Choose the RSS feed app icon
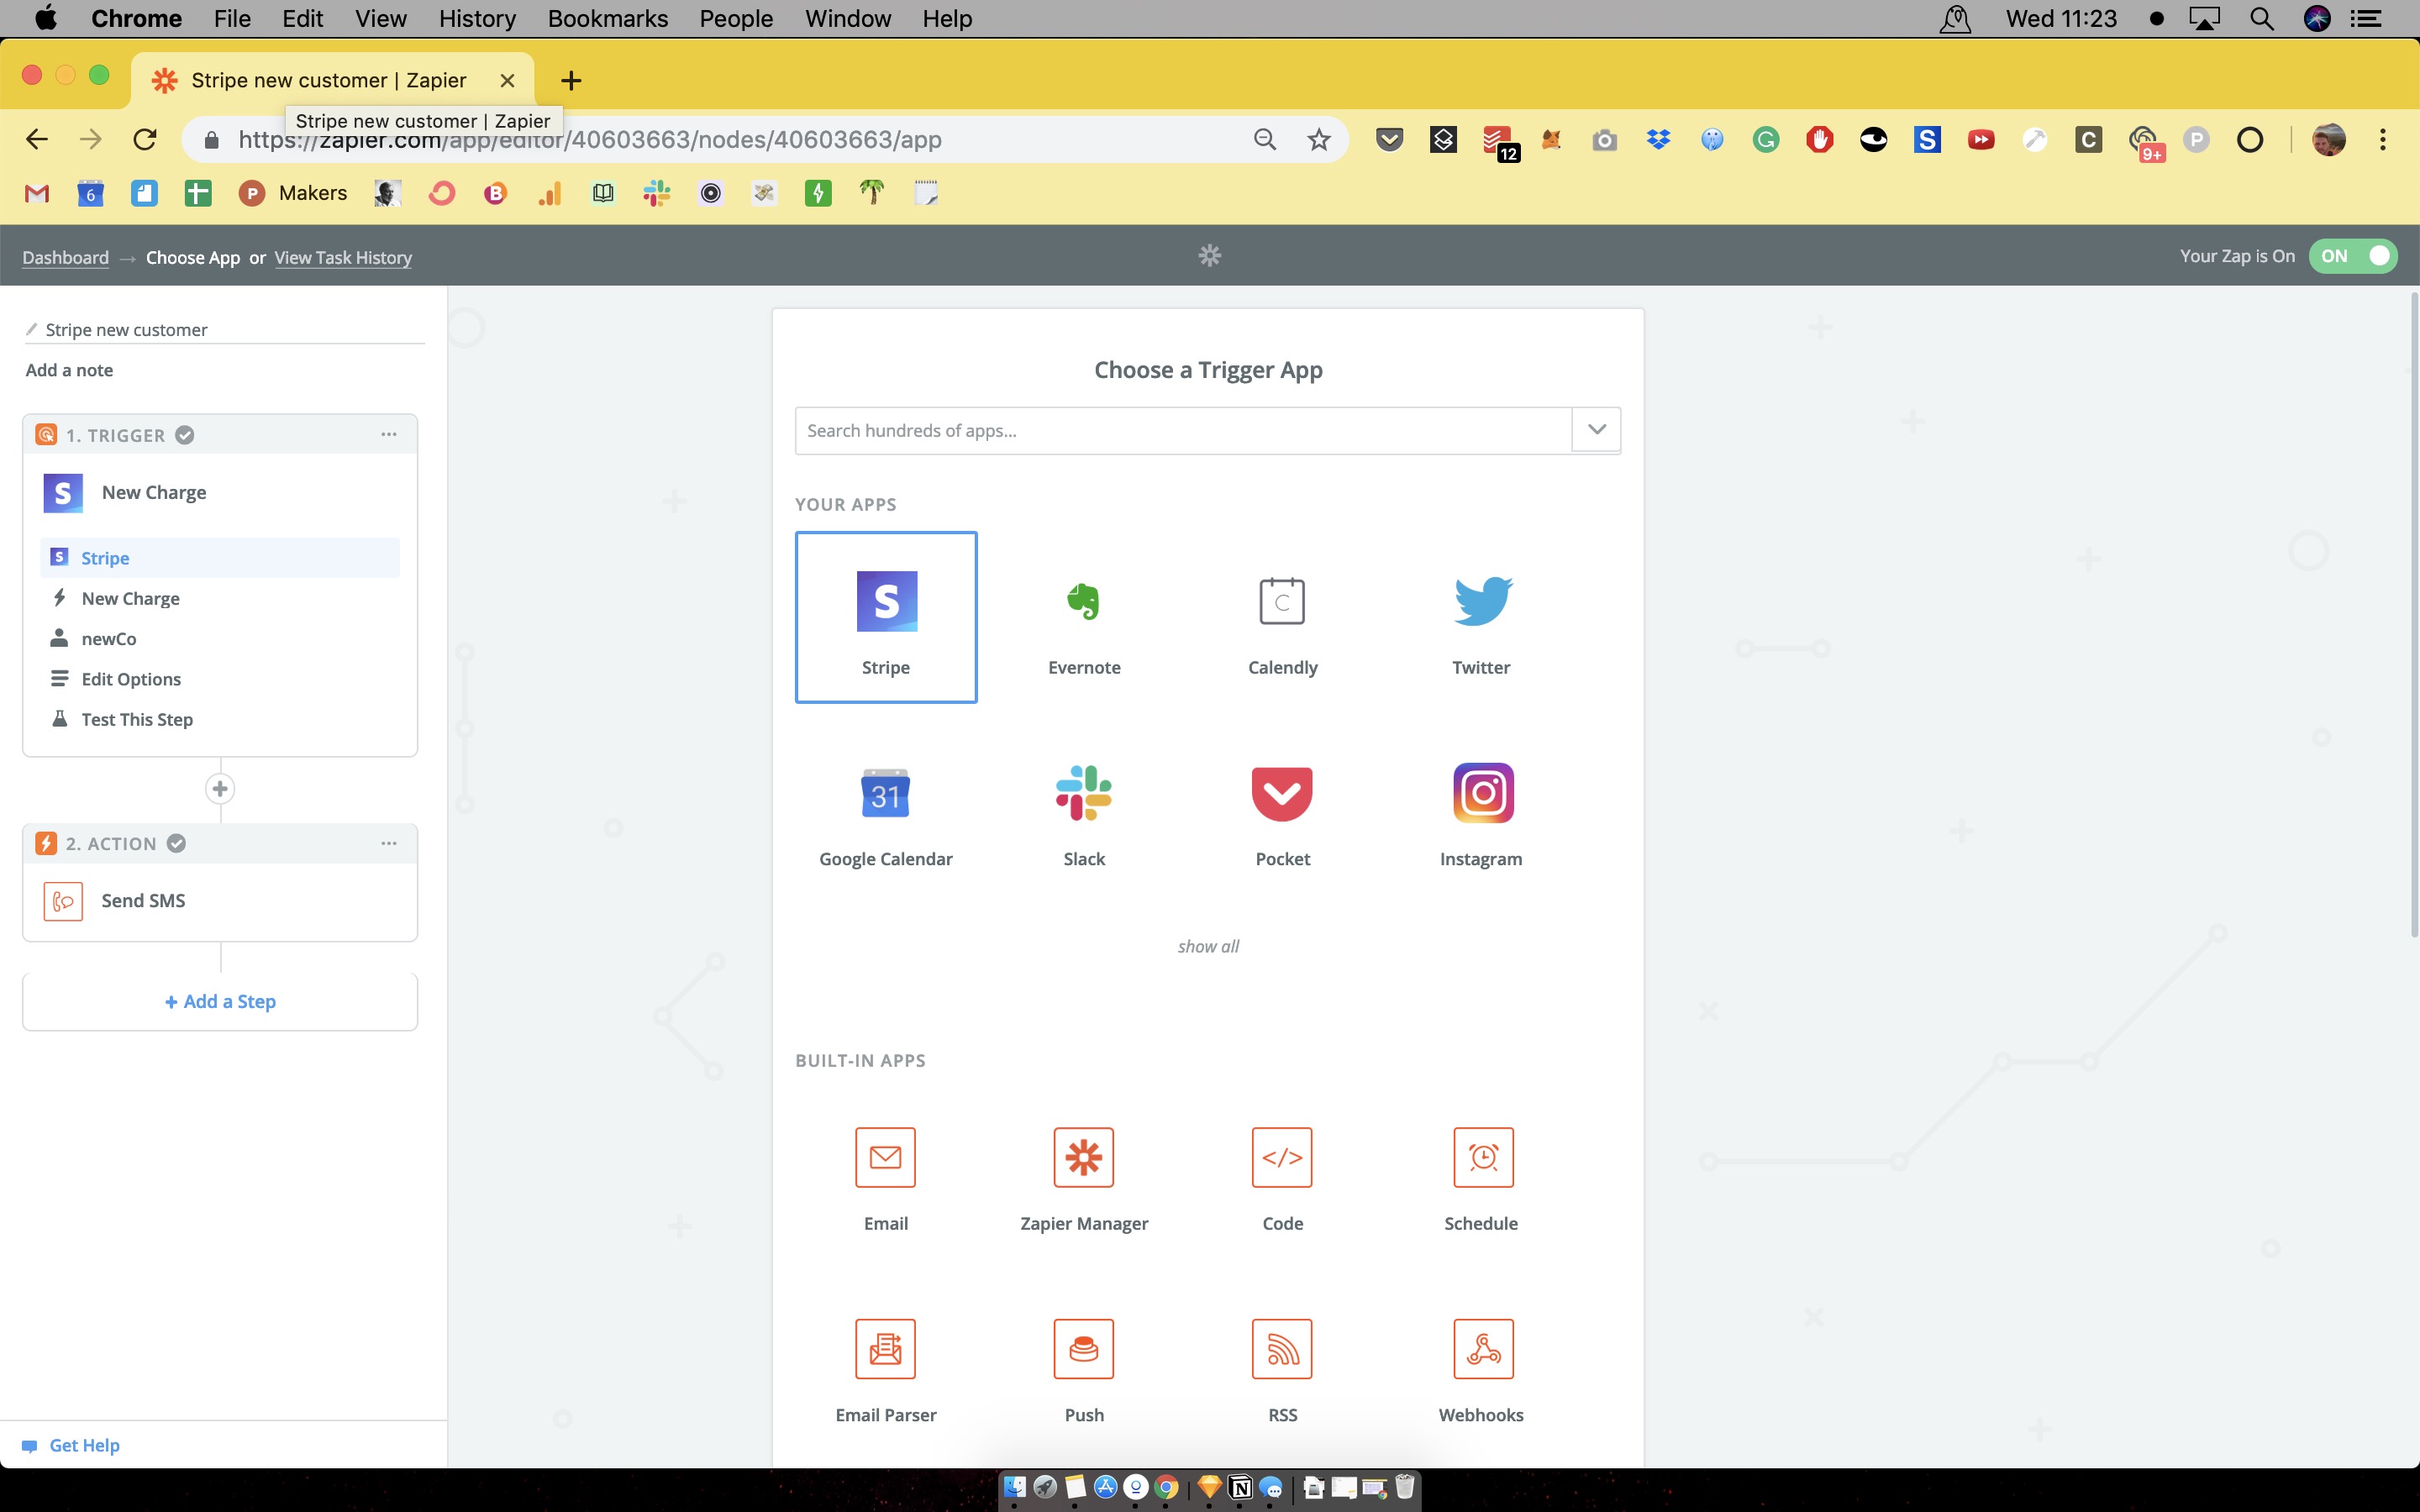This screenshot has height=1512, width=2420. 1282,1349
